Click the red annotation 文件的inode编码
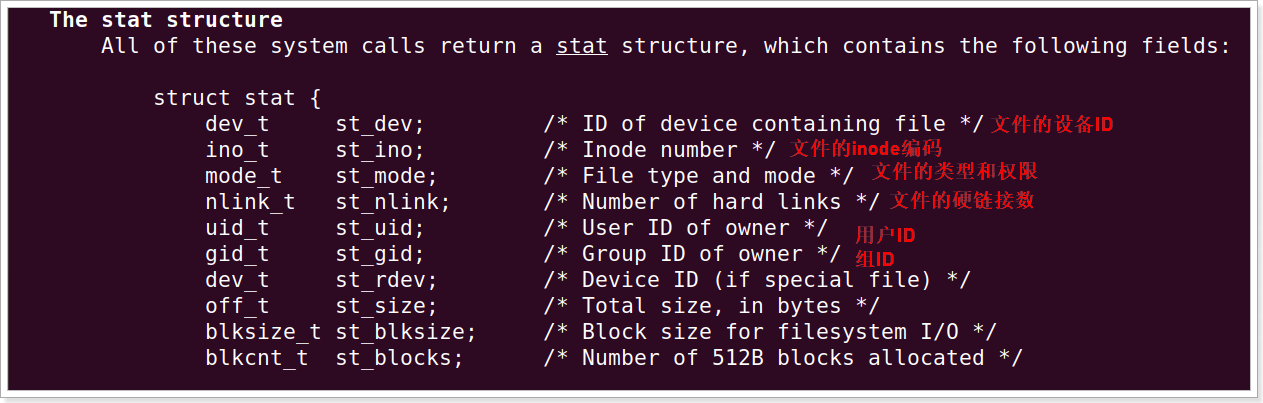Screen dimensions: 1263x403 tap(865, 150)
